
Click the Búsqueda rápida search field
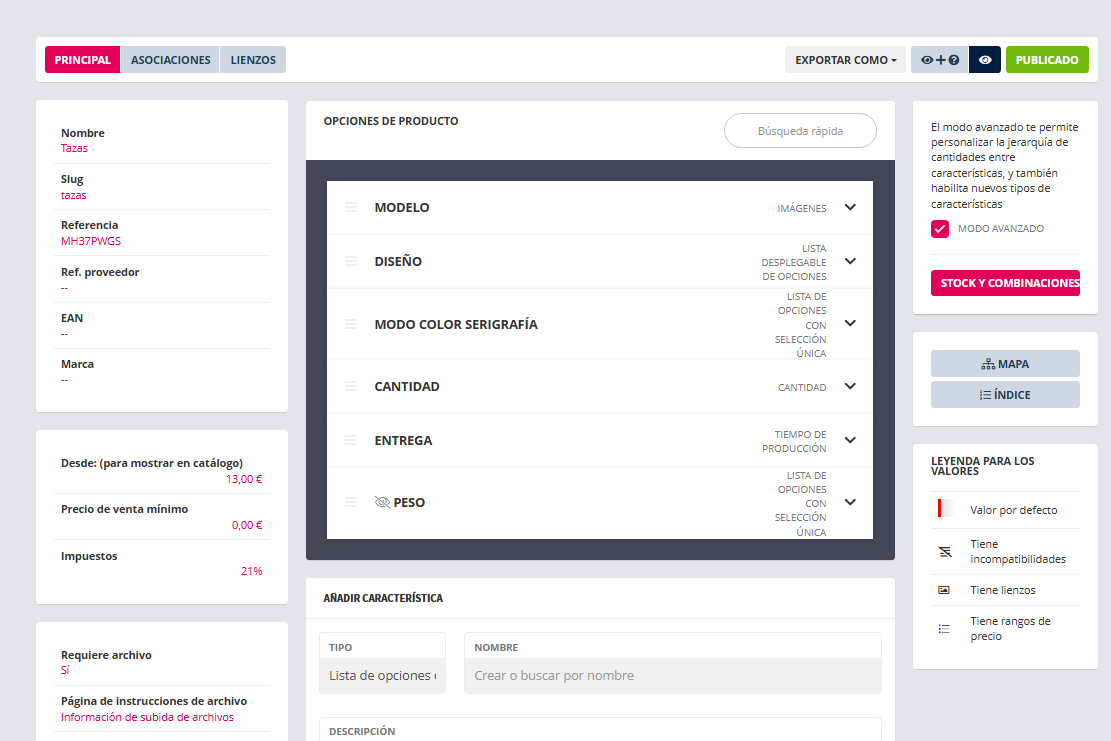click(800, 131)
